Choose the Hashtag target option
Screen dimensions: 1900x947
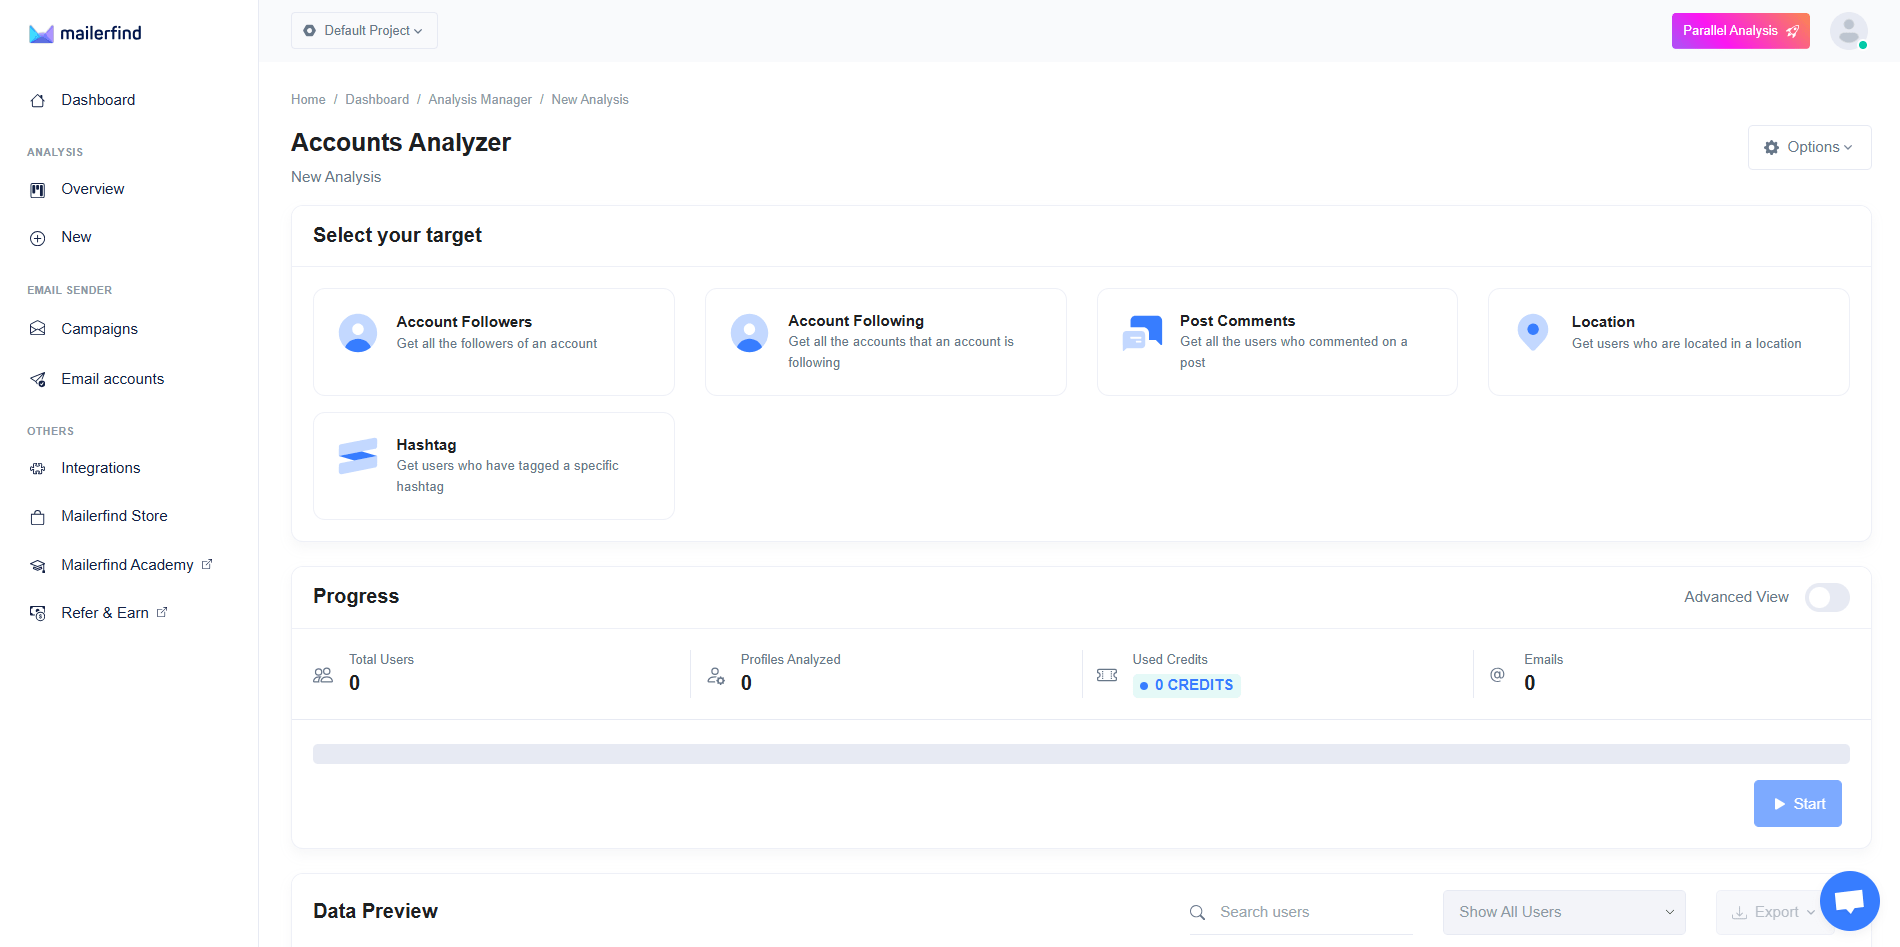pos(493,465)
